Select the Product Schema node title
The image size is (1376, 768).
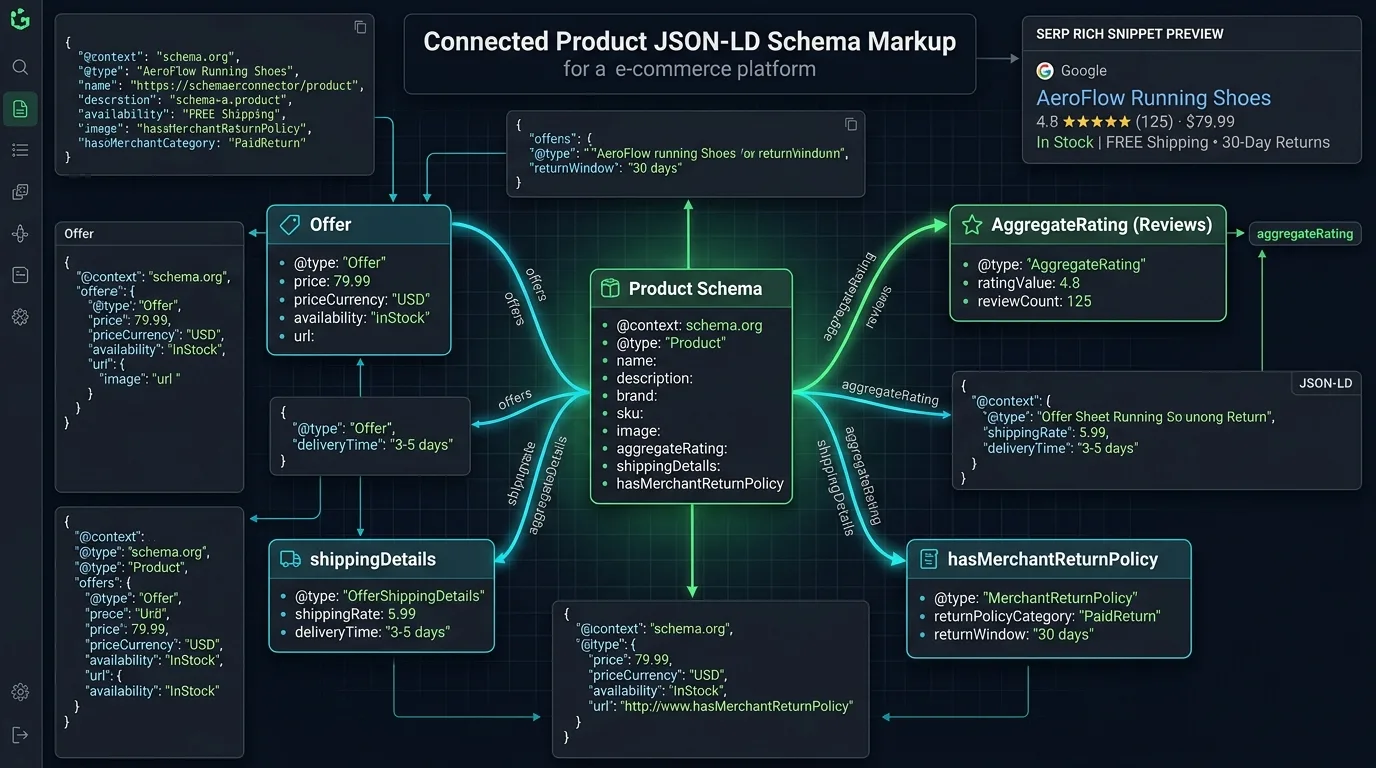tap(695, 289)
